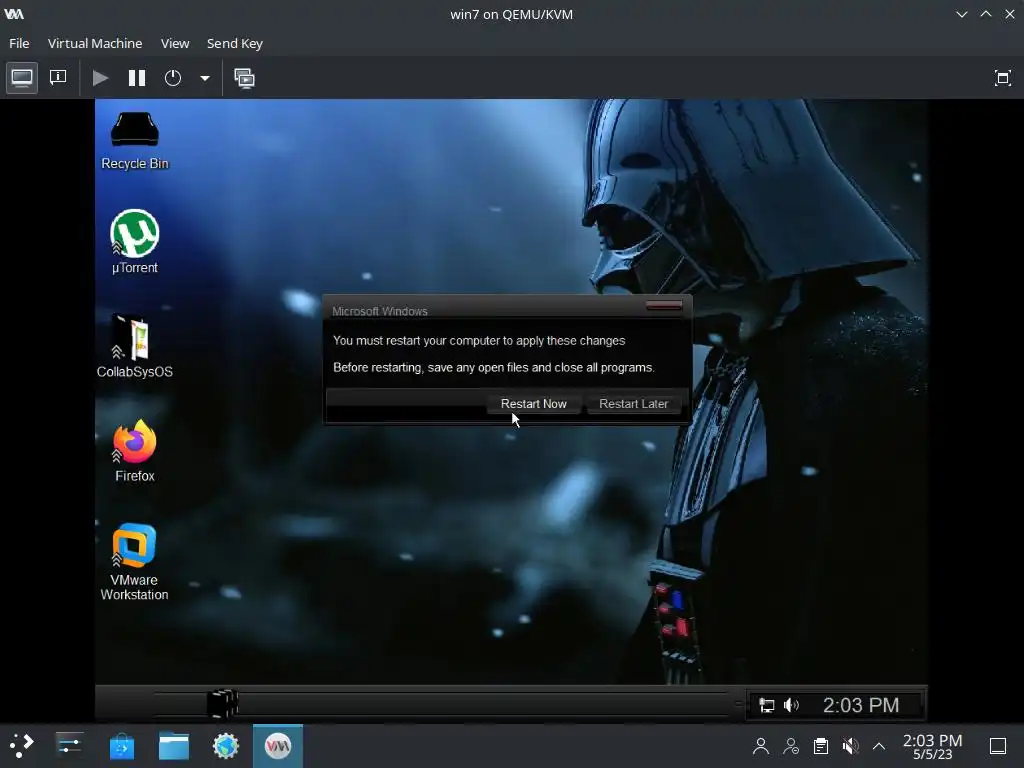
Task: Switch the viewer to fullscreen mode
Action: click(1002, 78)
